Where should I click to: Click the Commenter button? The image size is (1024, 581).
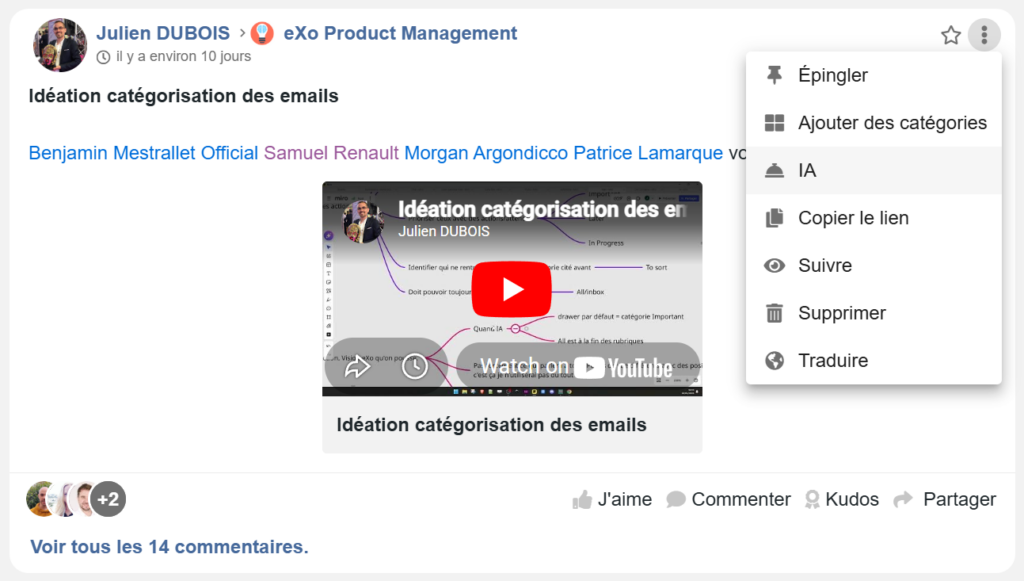(x=729, y=499)
